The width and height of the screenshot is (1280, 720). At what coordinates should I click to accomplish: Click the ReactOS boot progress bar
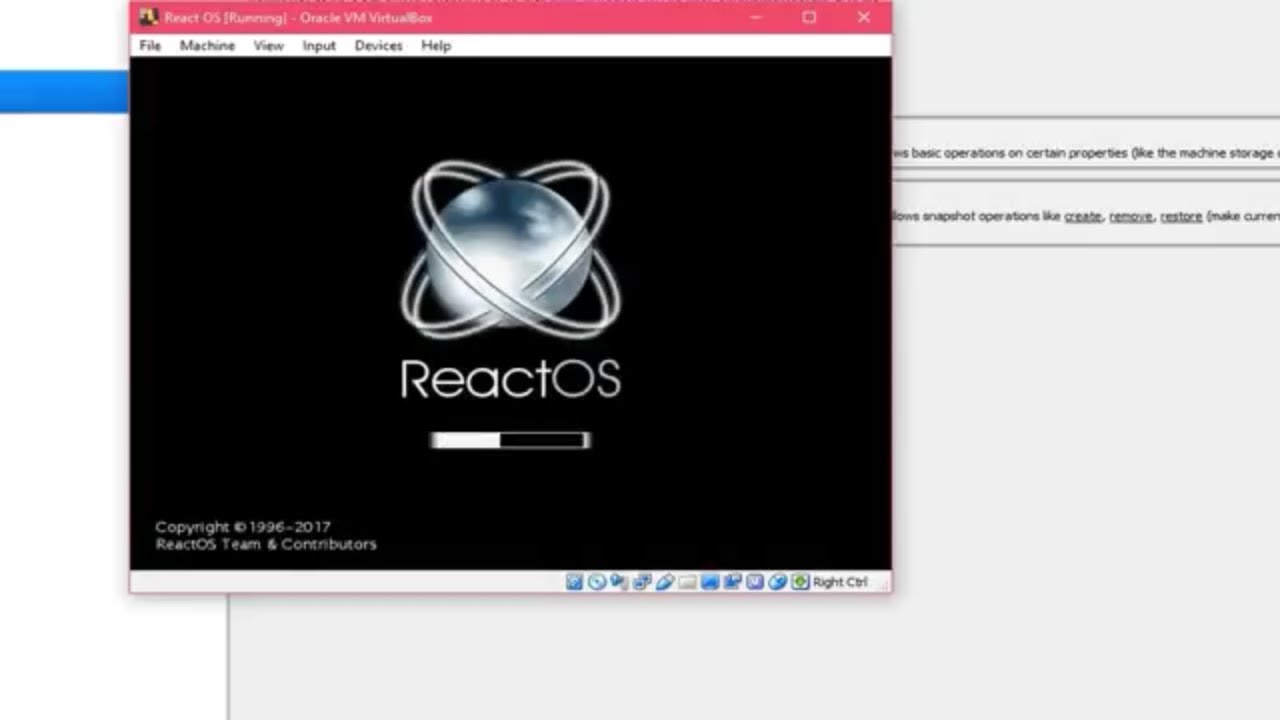point(510,440)
